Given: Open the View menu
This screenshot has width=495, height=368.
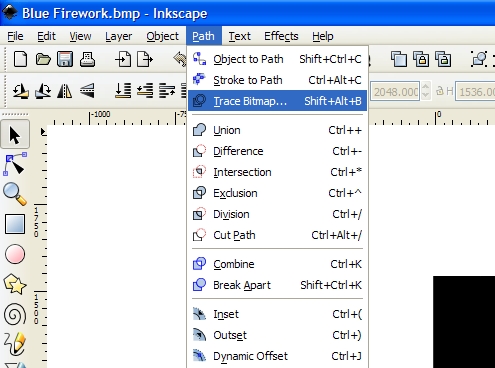Looking at the screenshot, I should tap(80, 36).
